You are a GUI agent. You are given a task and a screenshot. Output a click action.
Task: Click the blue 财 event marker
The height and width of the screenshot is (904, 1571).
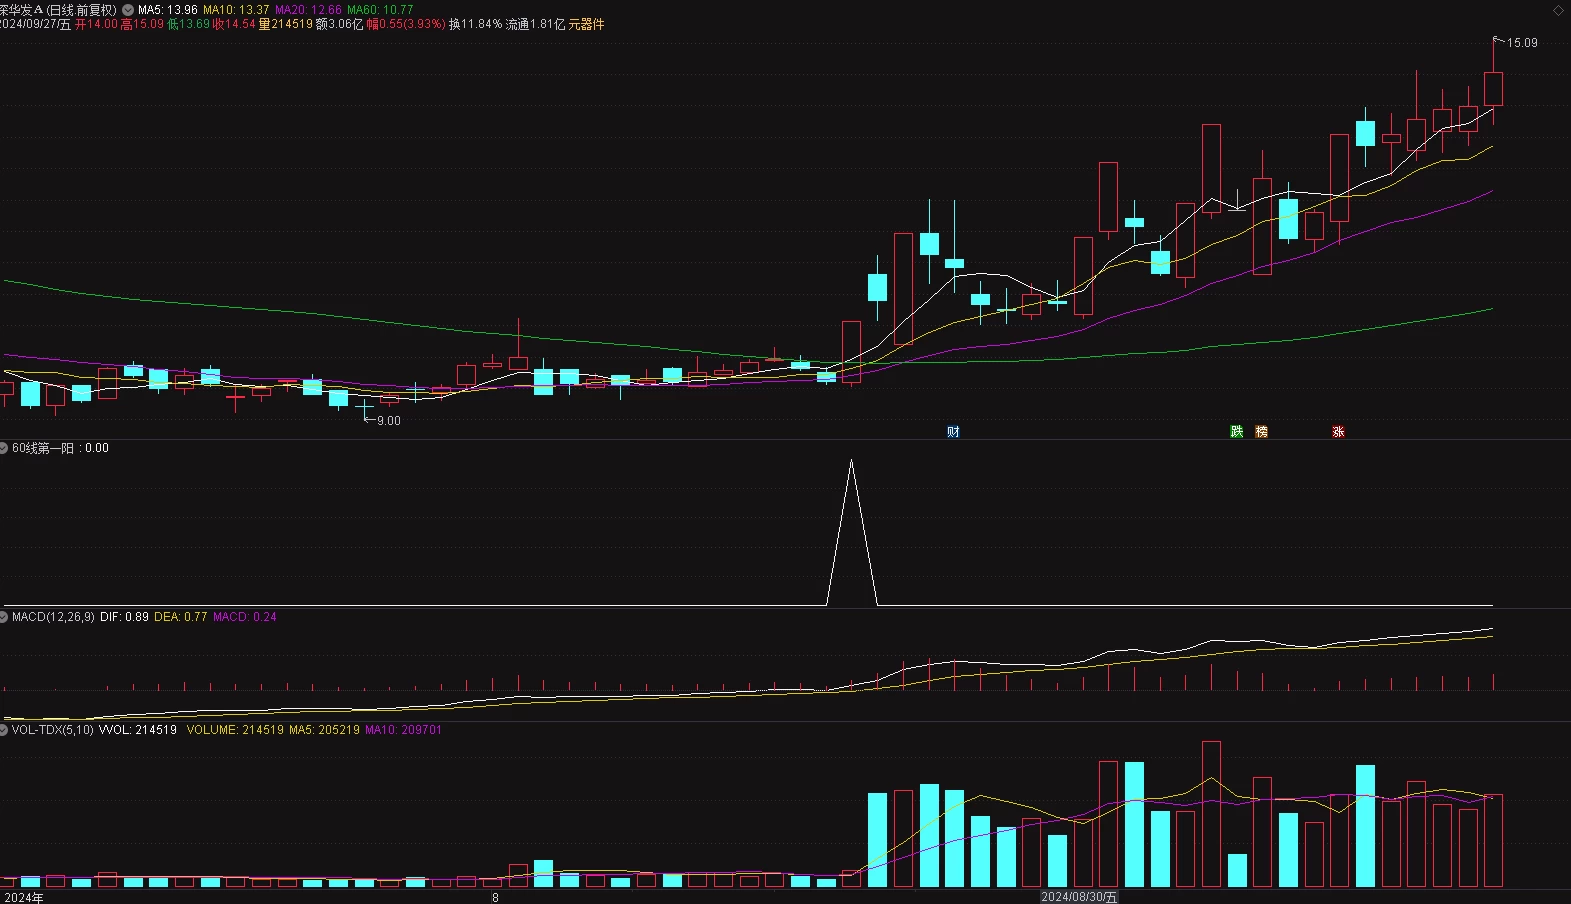click(x=953, y=432)
